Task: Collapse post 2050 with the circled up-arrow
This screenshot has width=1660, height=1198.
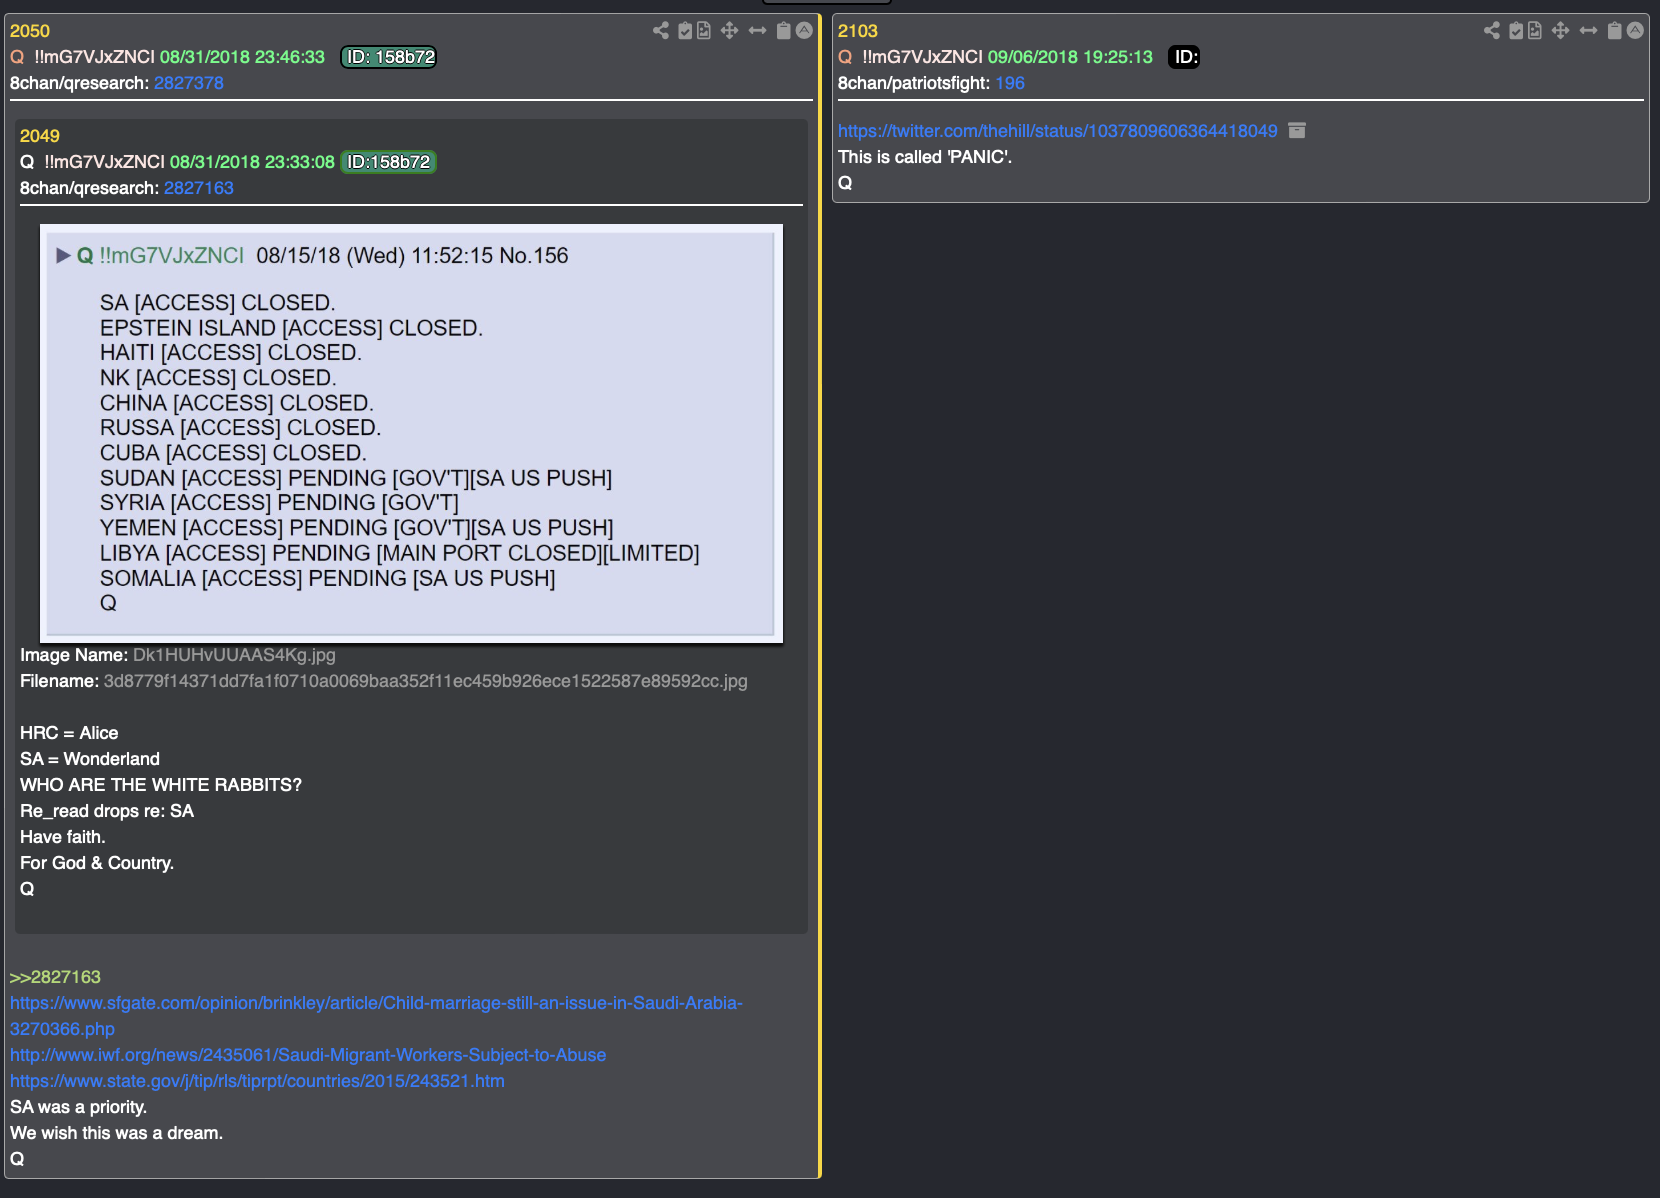Action: [x=804, y=30]
